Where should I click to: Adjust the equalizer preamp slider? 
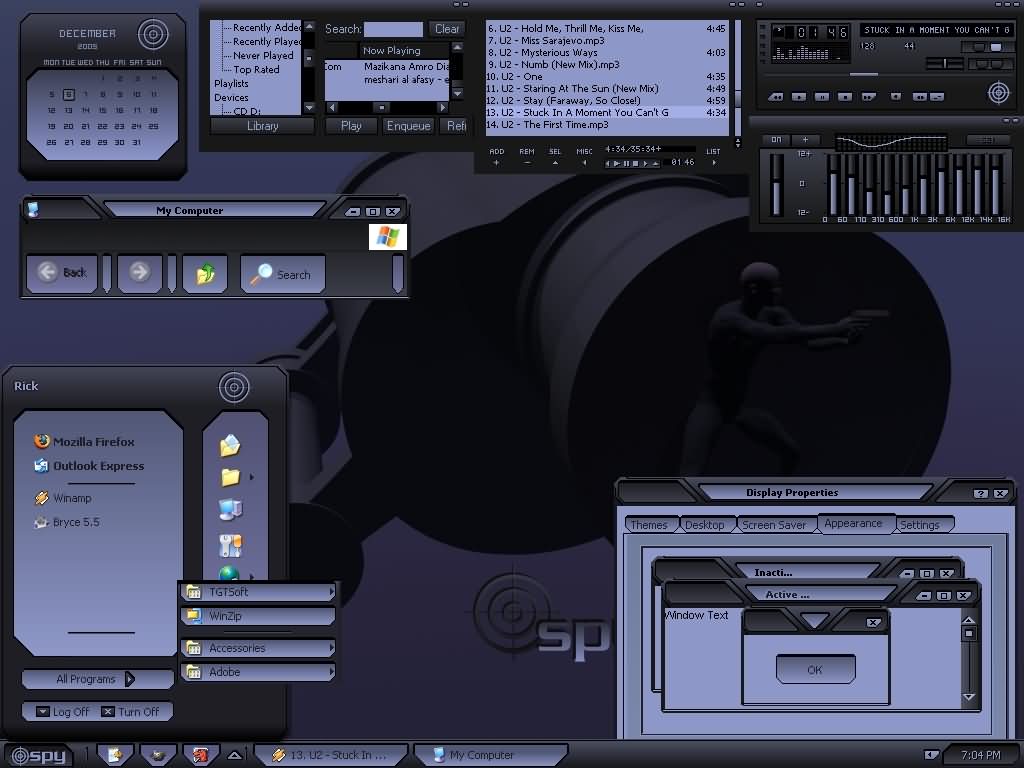(x=776, y=184)
